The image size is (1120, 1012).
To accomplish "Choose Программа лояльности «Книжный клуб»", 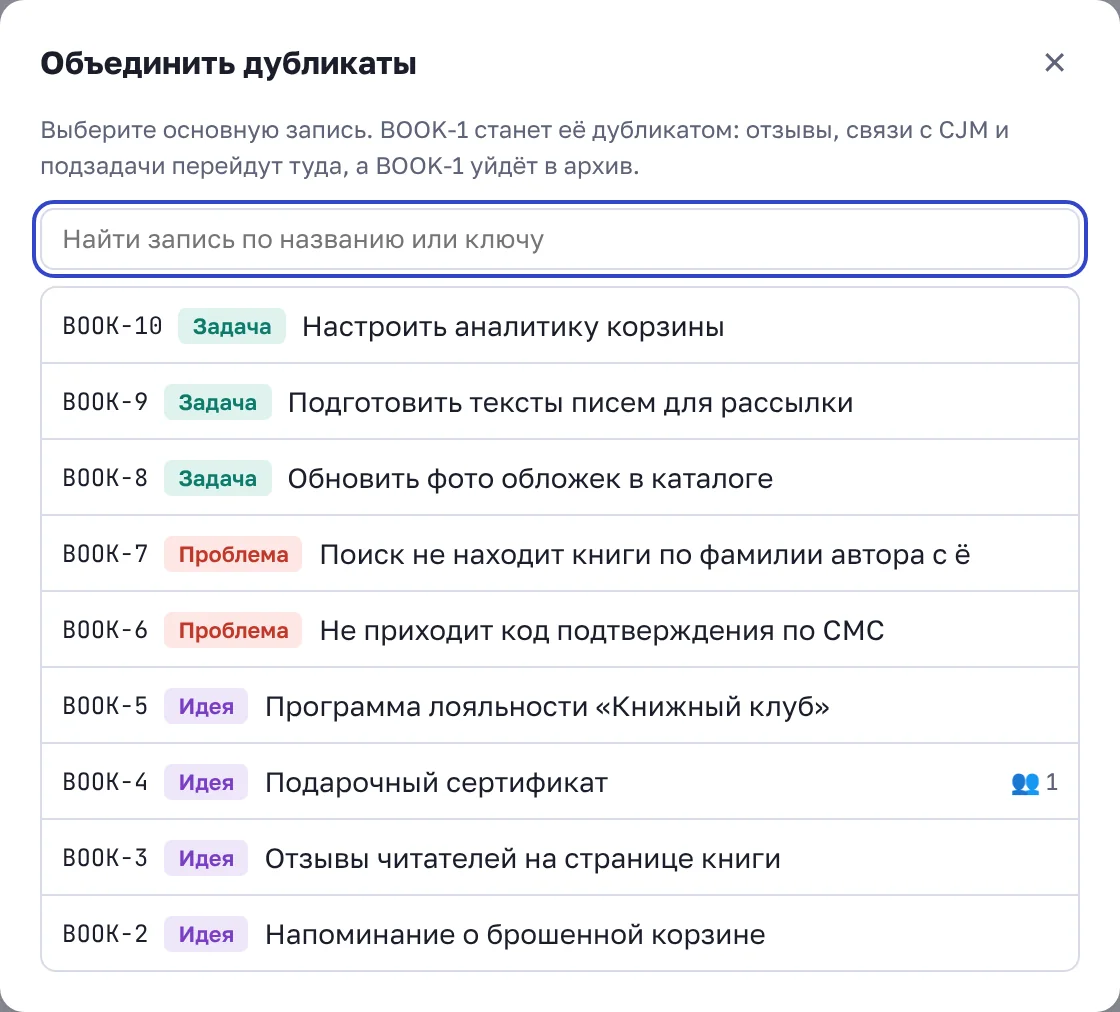I will (x=560, y=706).
